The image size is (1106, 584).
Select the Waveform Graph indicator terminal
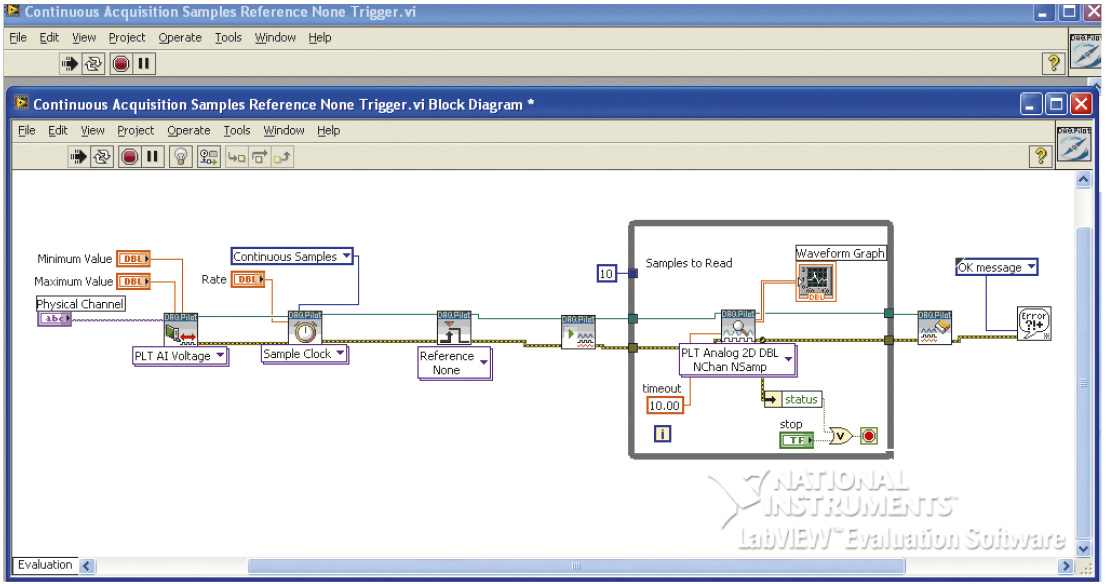(816, 282)
